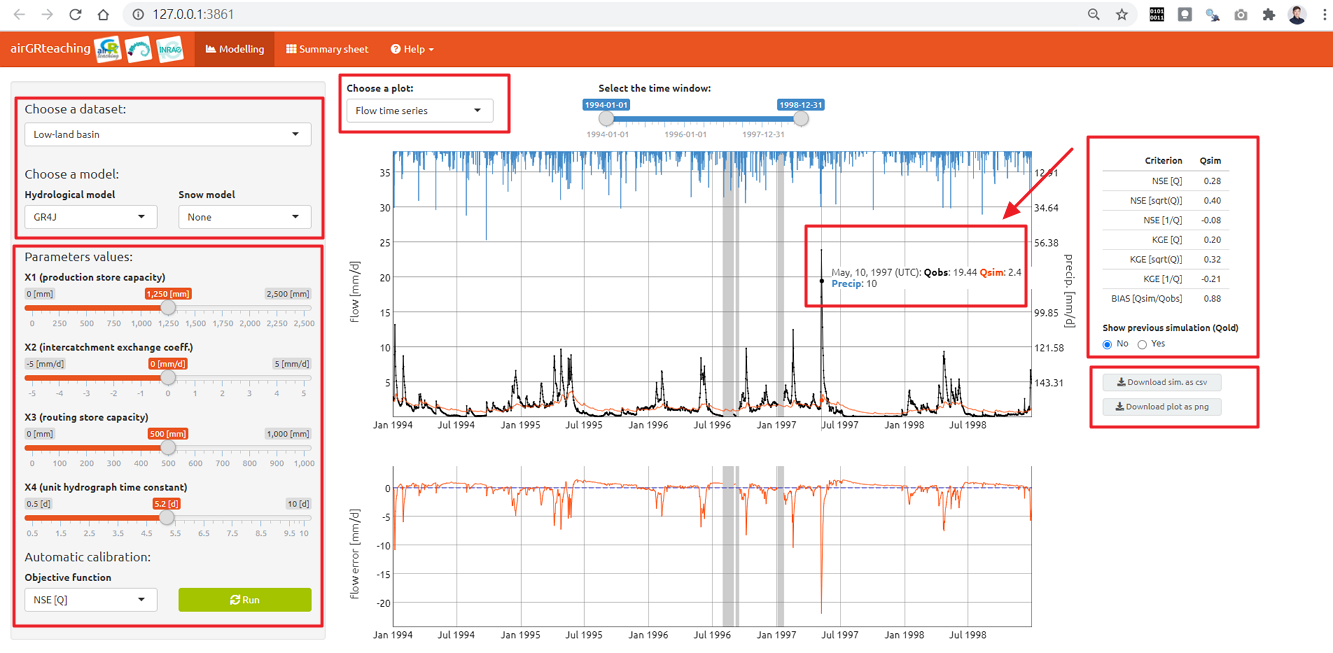Click the X1 production store capacity slider handle
The width and height of the screenshot is (1333, 653).
click(x=168, y=308)
